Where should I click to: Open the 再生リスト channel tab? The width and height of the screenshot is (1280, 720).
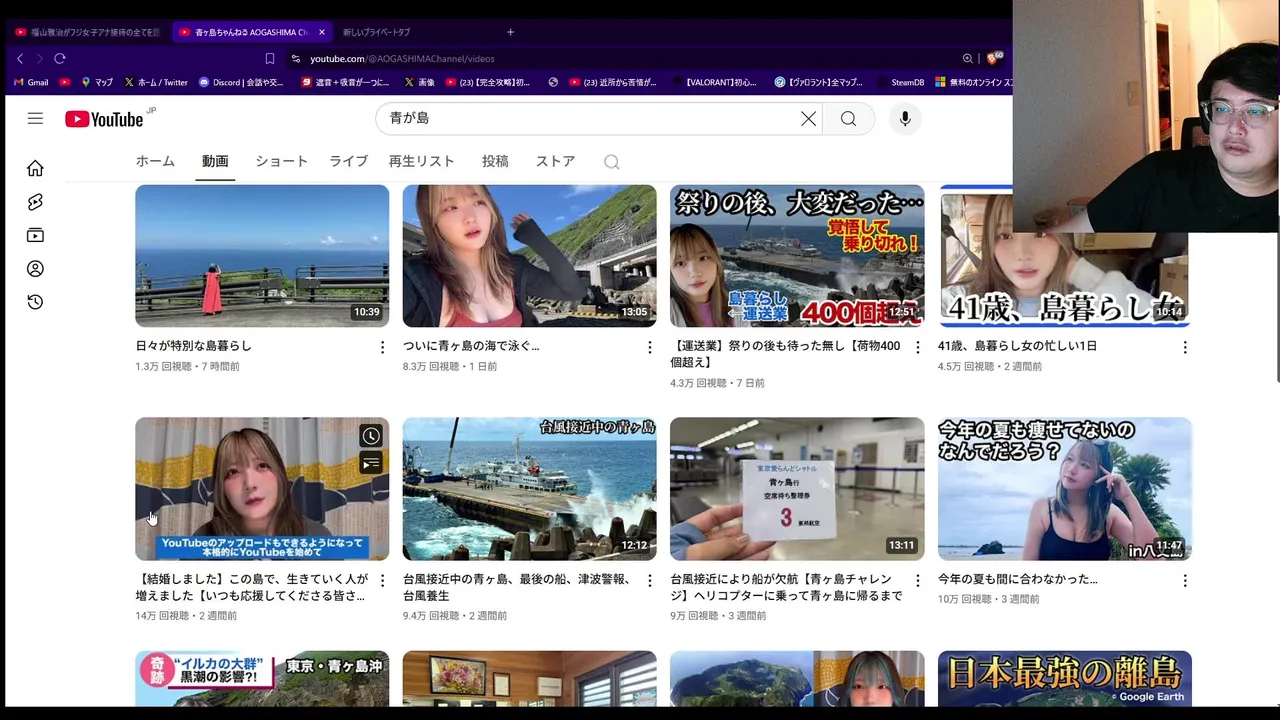[421, 161]
